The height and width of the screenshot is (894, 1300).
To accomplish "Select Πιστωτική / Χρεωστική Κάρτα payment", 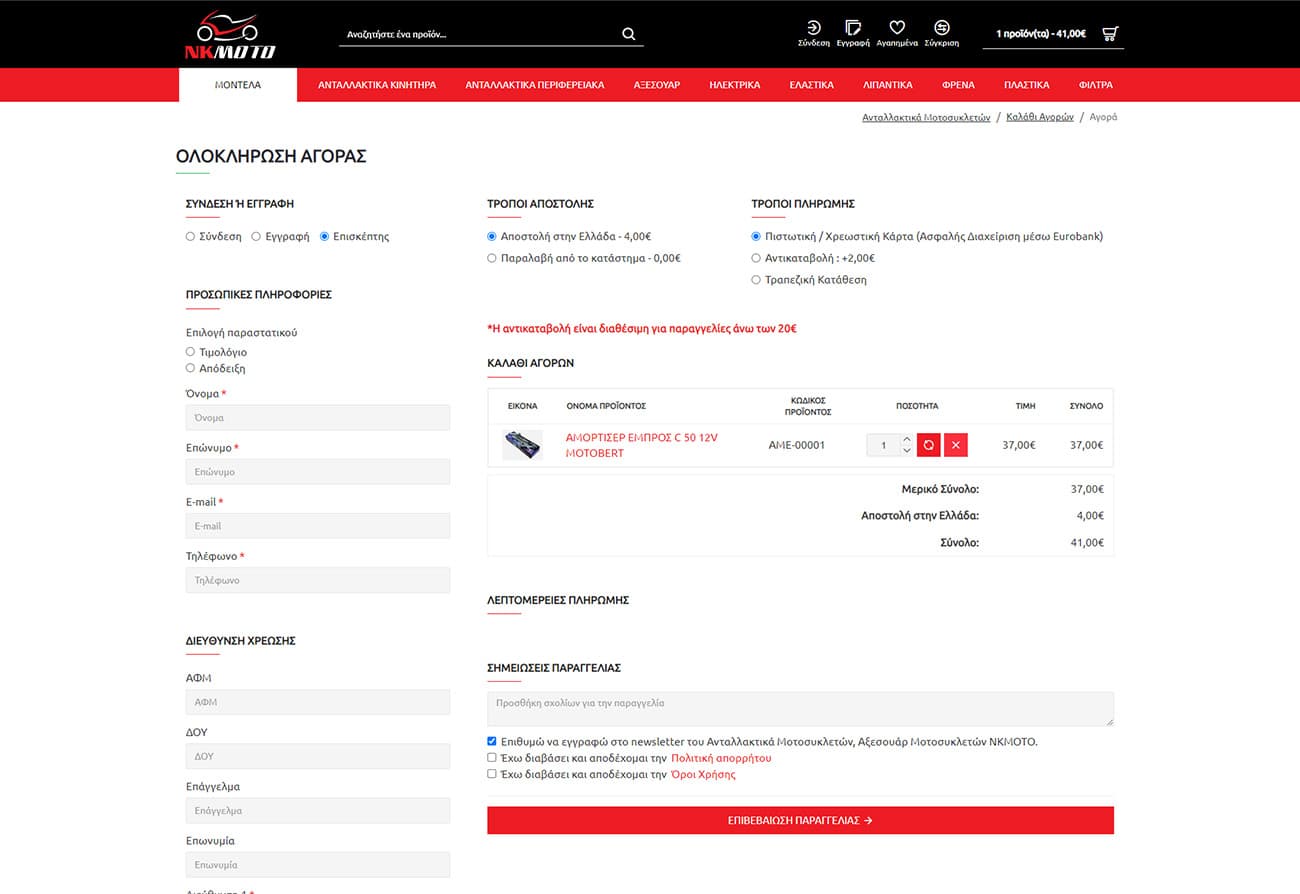I will coord(756,237).
